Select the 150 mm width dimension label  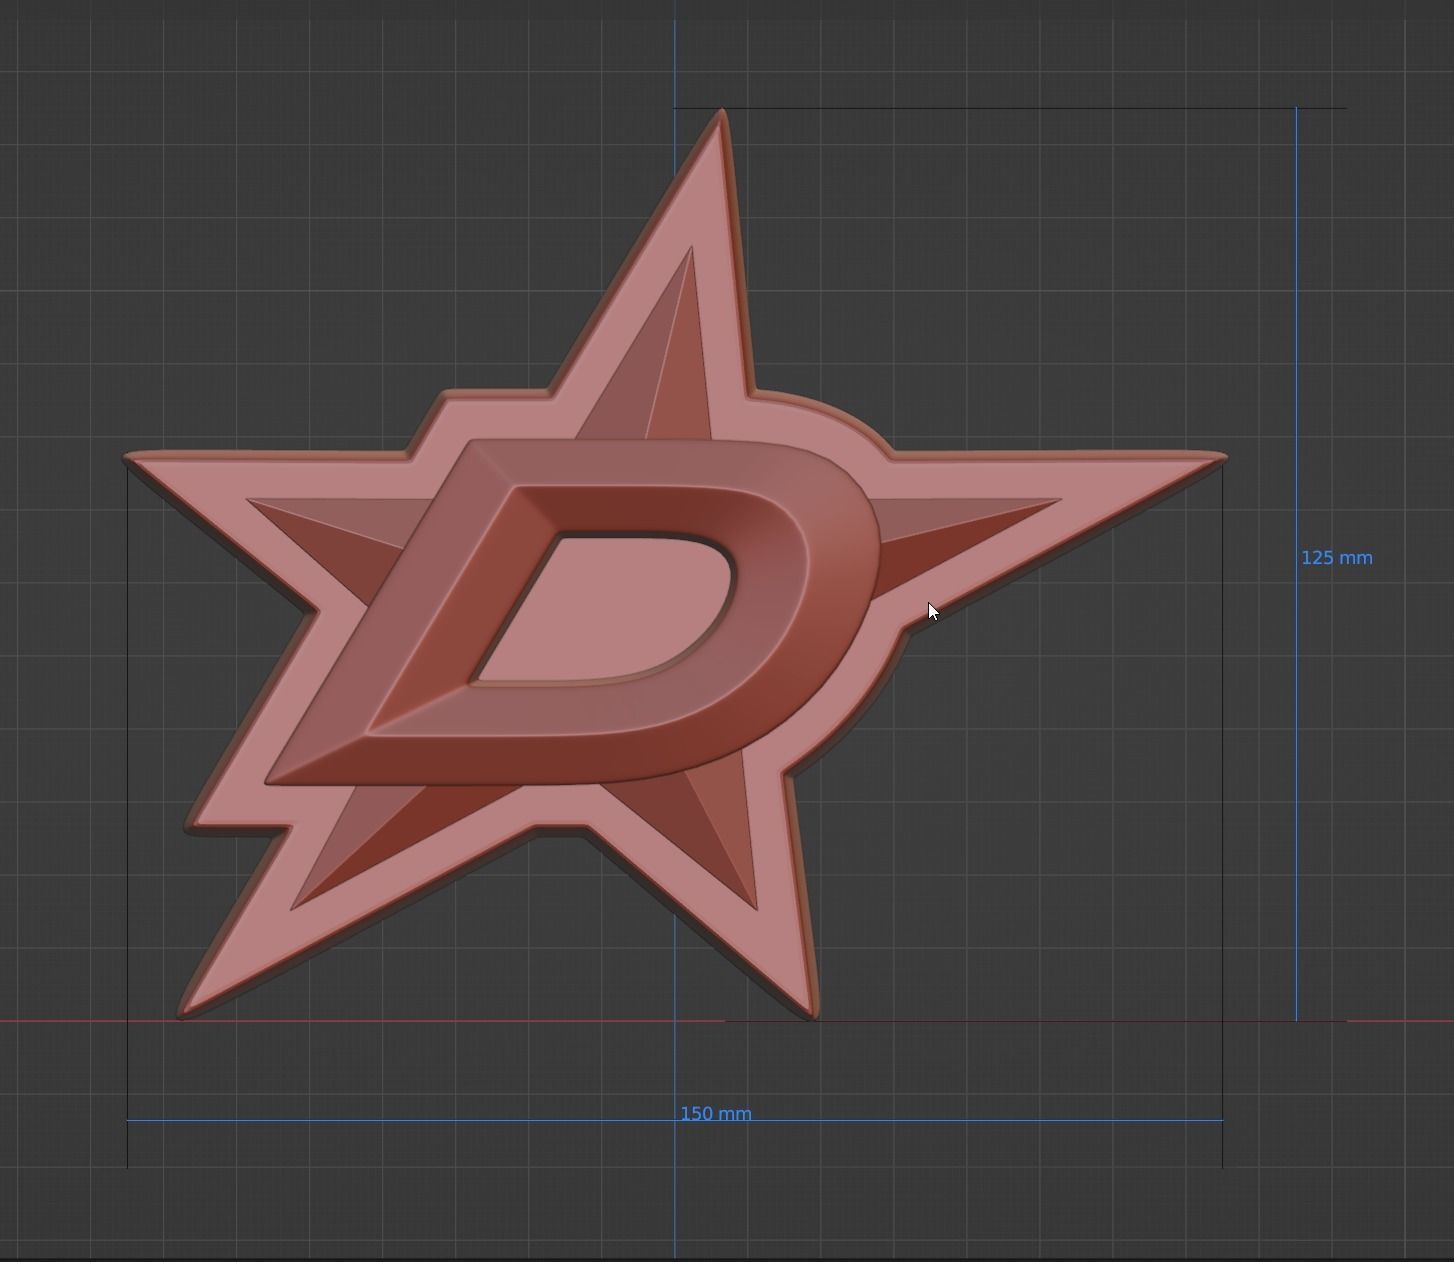click(716, 1113)
